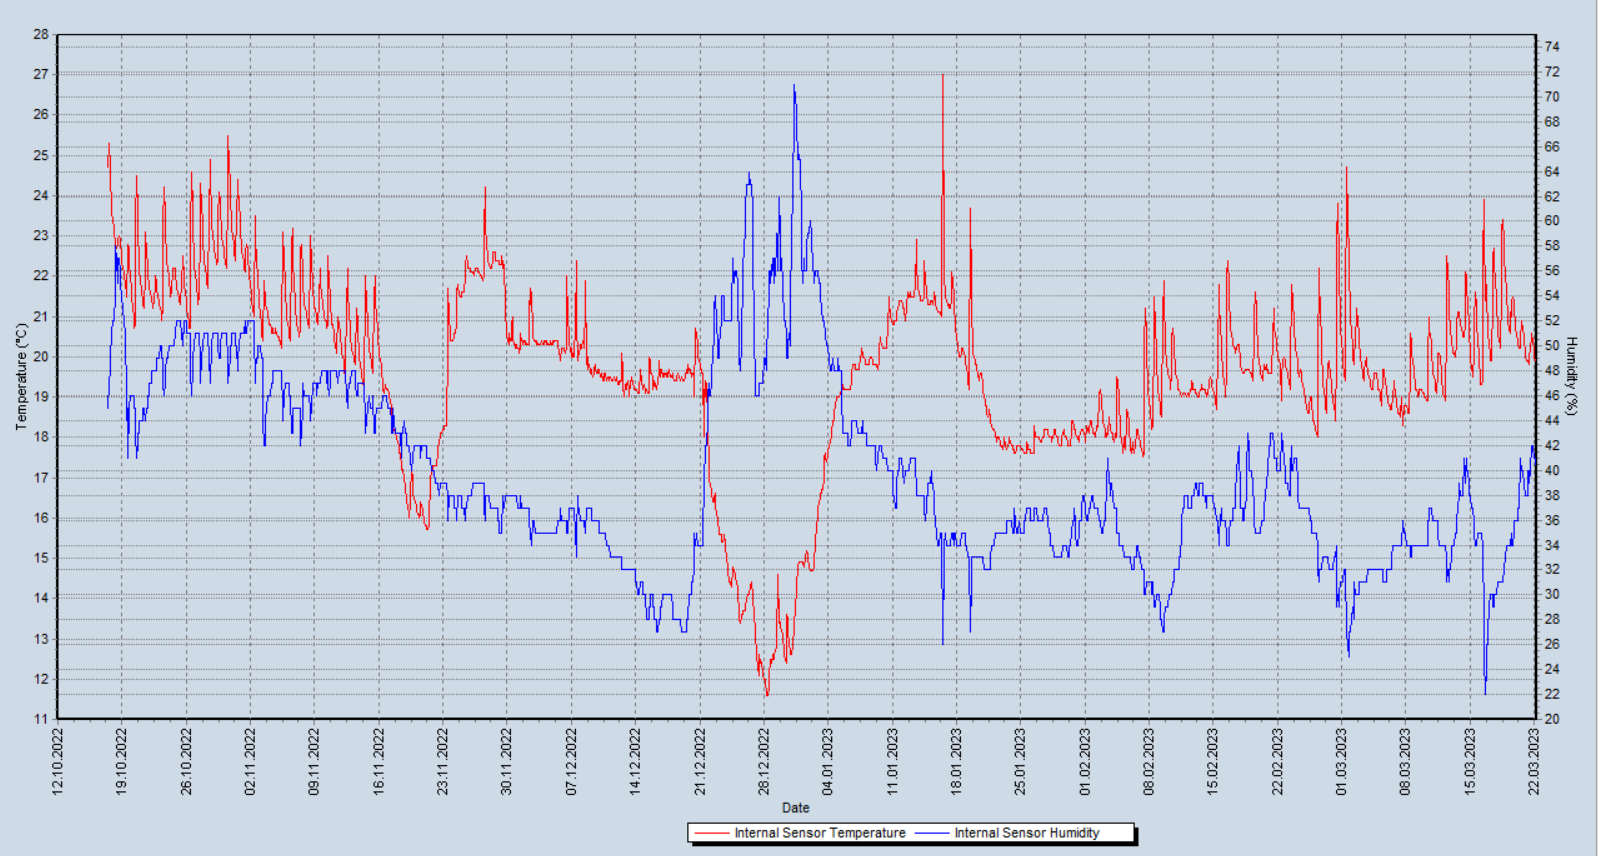Image resolution: width=1598 pixels, height=856 pixels.
Task: Click the red line sample in legend
Action: coord(712,833)
